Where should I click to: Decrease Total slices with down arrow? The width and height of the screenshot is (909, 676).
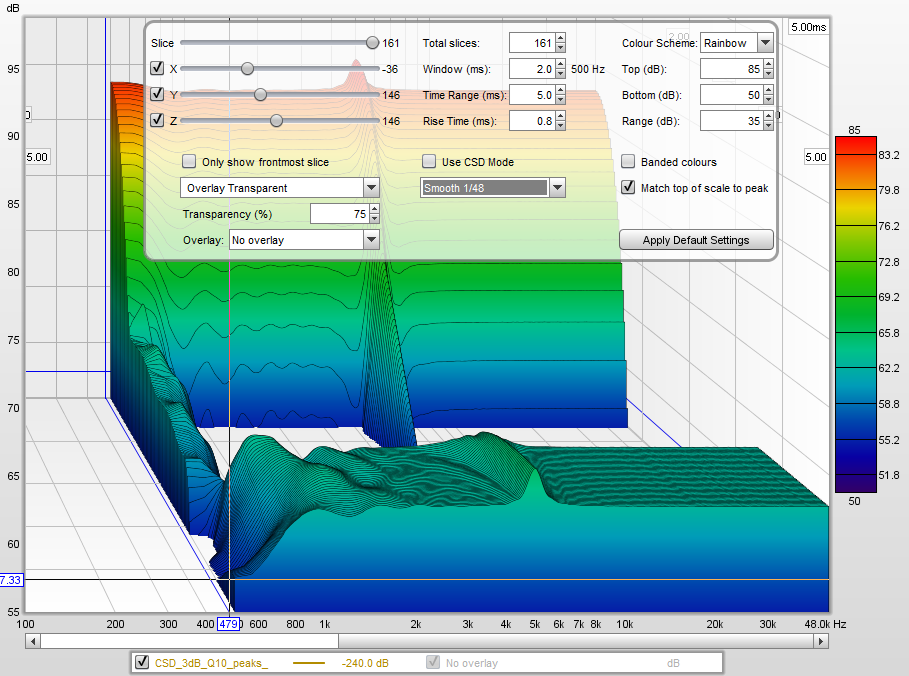(x=560, y=48)
